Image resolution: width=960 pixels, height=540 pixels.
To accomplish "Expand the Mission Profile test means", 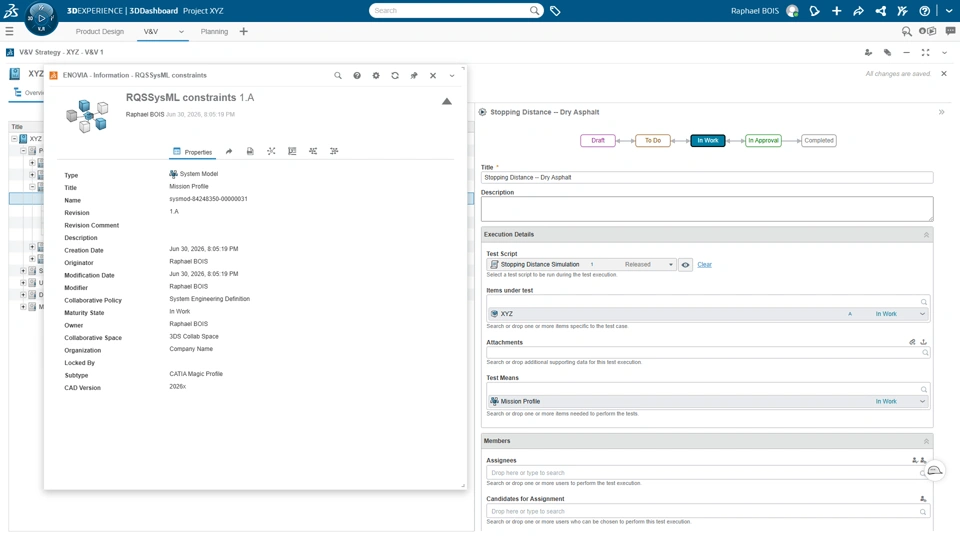I will (x=922, y=402).
